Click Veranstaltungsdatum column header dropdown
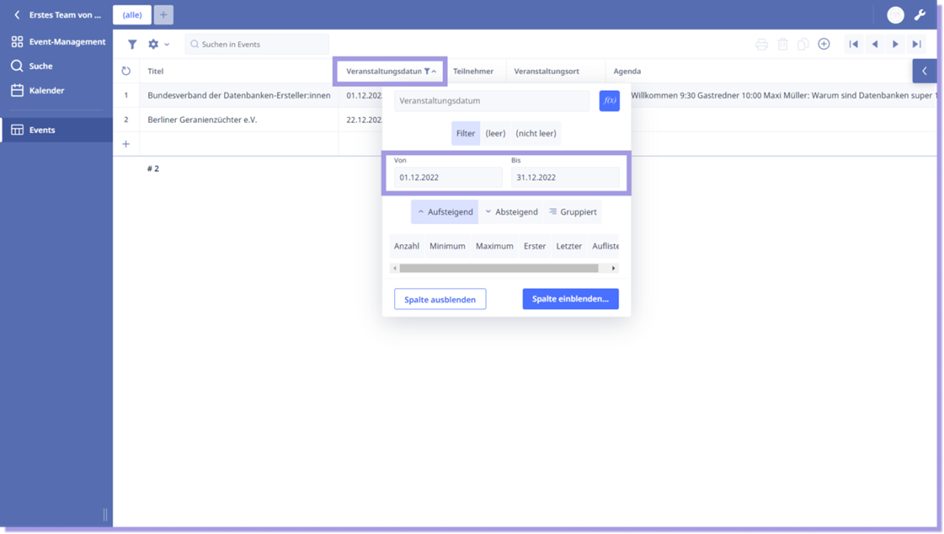Image resolution: width=944 pixels, height=534 pixels. 390,71
